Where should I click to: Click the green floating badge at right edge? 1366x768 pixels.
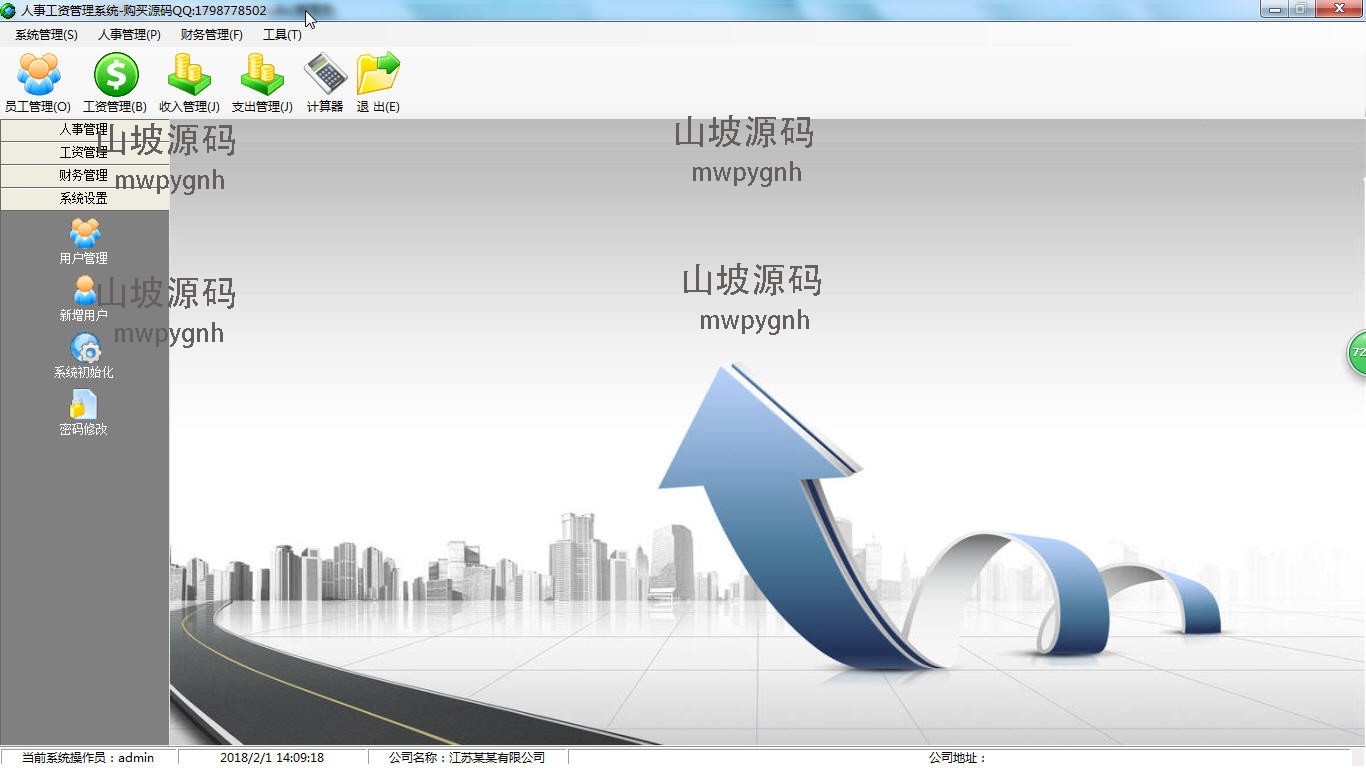pos(1357,353)
